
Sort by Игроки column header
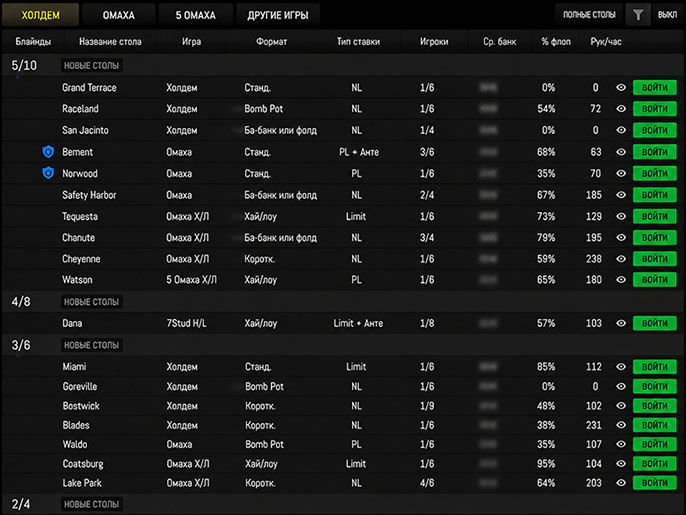434,42
